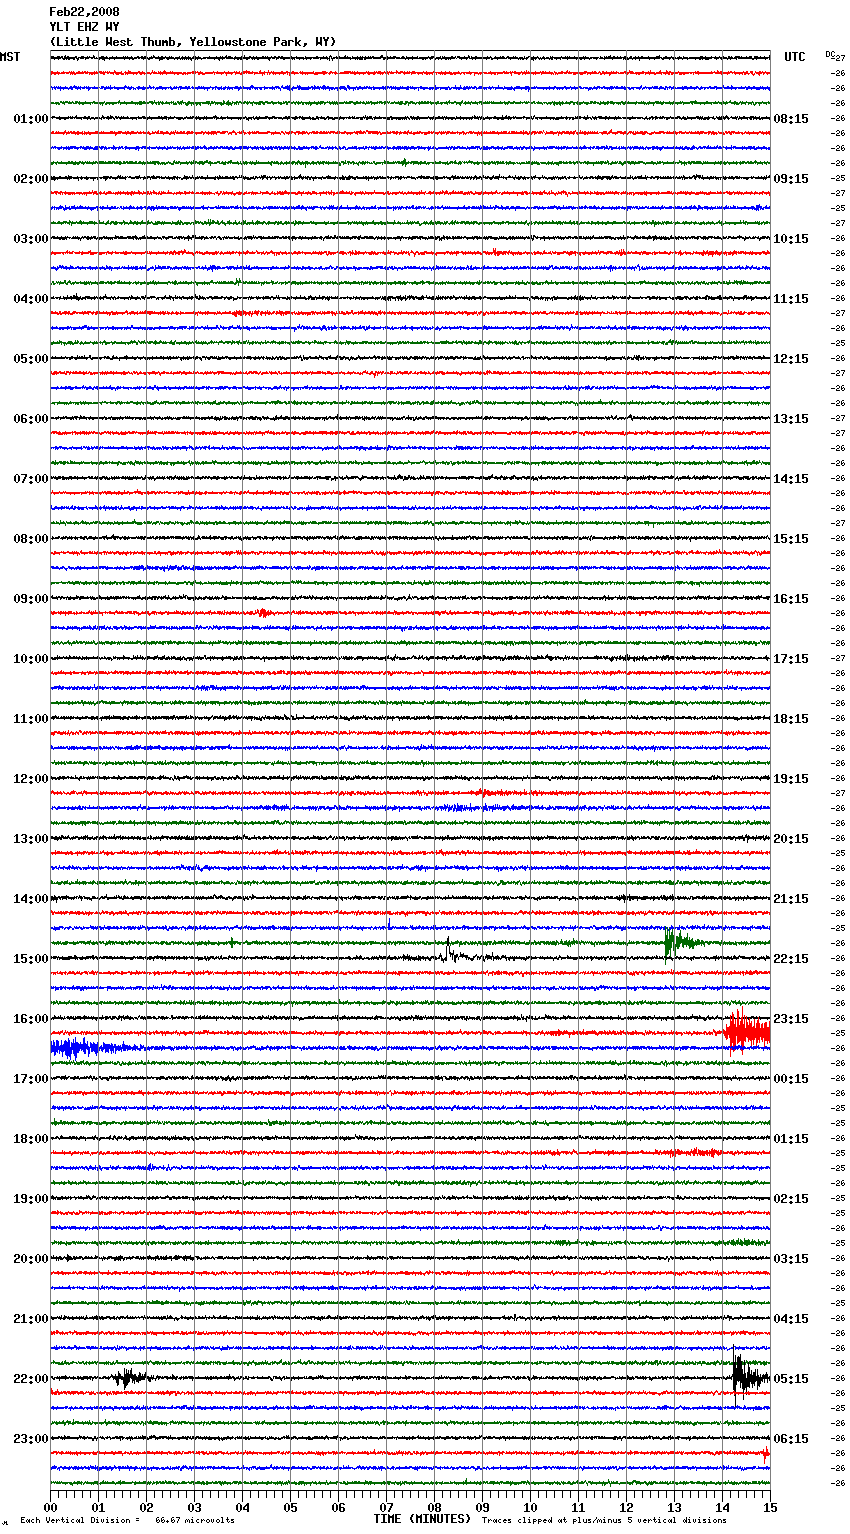The width and height of the screenshot is (850, 1534).
Task: Click the 00:15 UTC time label
Action: (791, 1079)
